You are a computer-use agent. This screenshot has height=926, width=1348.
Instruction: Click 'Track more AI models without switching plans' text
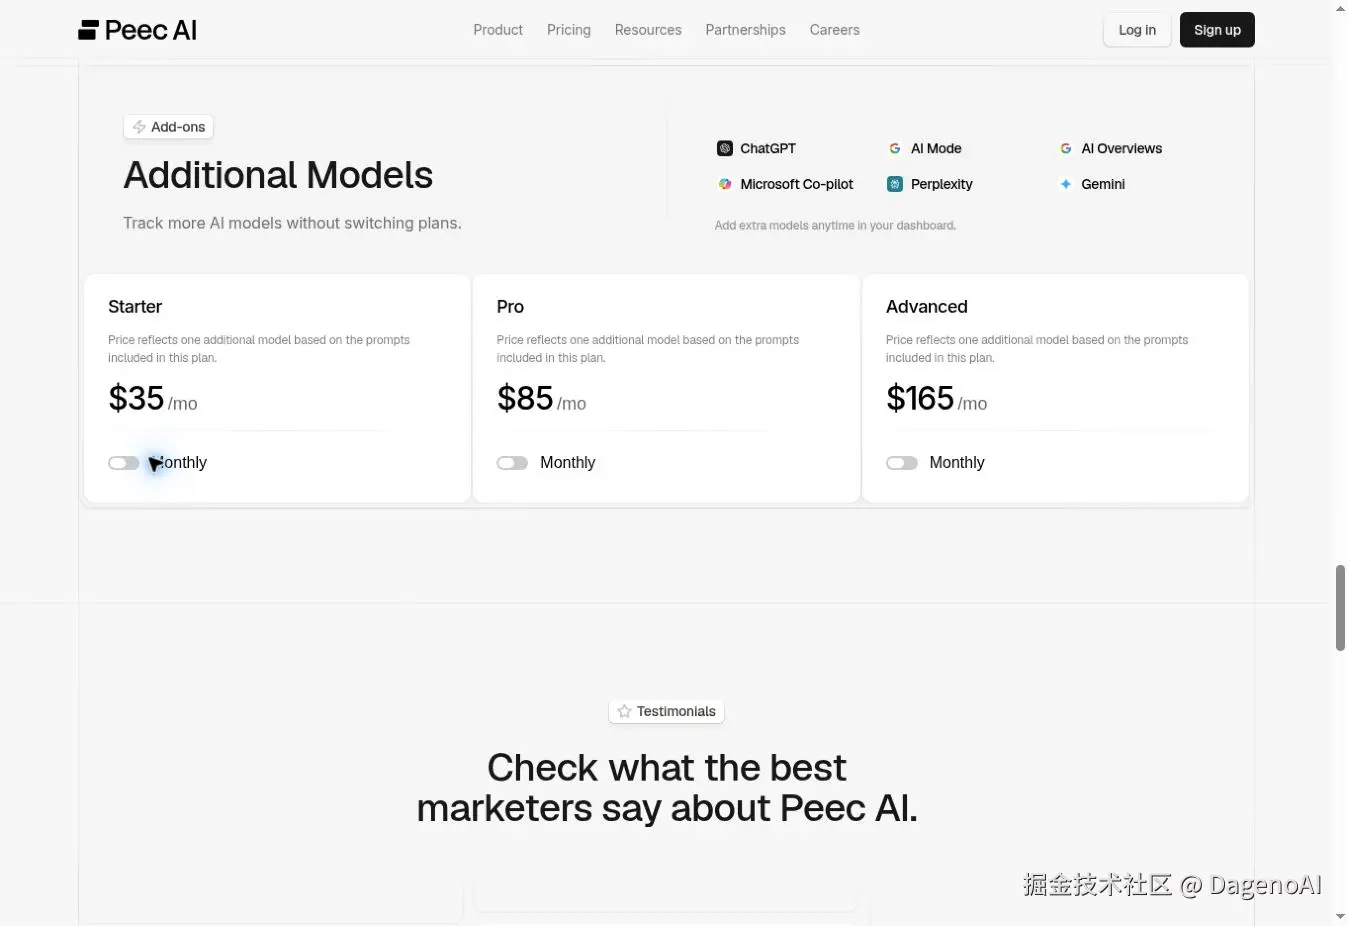(x=292, y=223)
